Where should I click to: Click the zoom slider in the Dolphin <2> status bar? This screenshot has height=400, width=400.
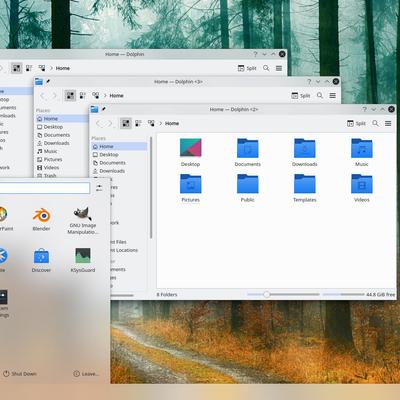point(283,295)
